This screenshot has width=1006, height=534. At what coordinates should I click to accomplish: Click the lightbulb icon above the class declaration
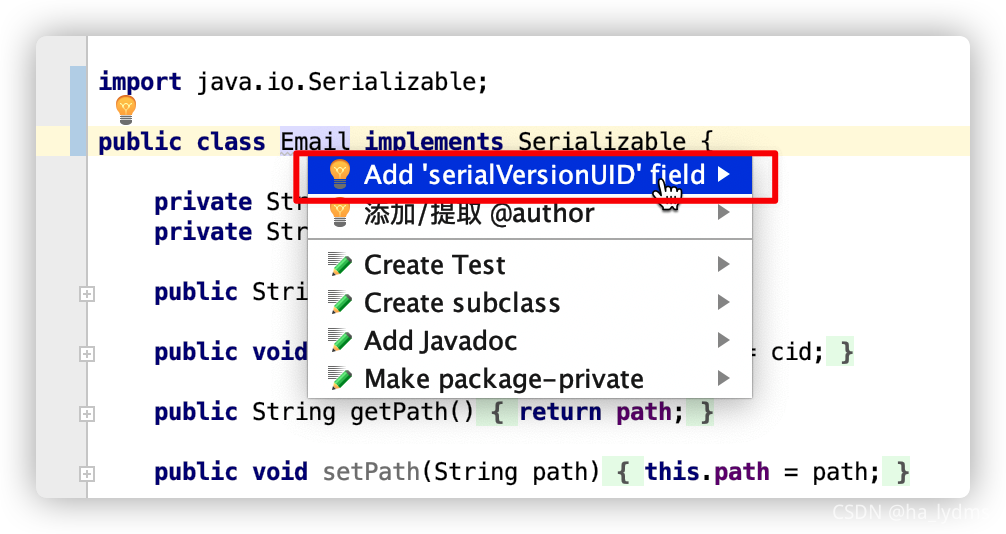click(126, 109)
